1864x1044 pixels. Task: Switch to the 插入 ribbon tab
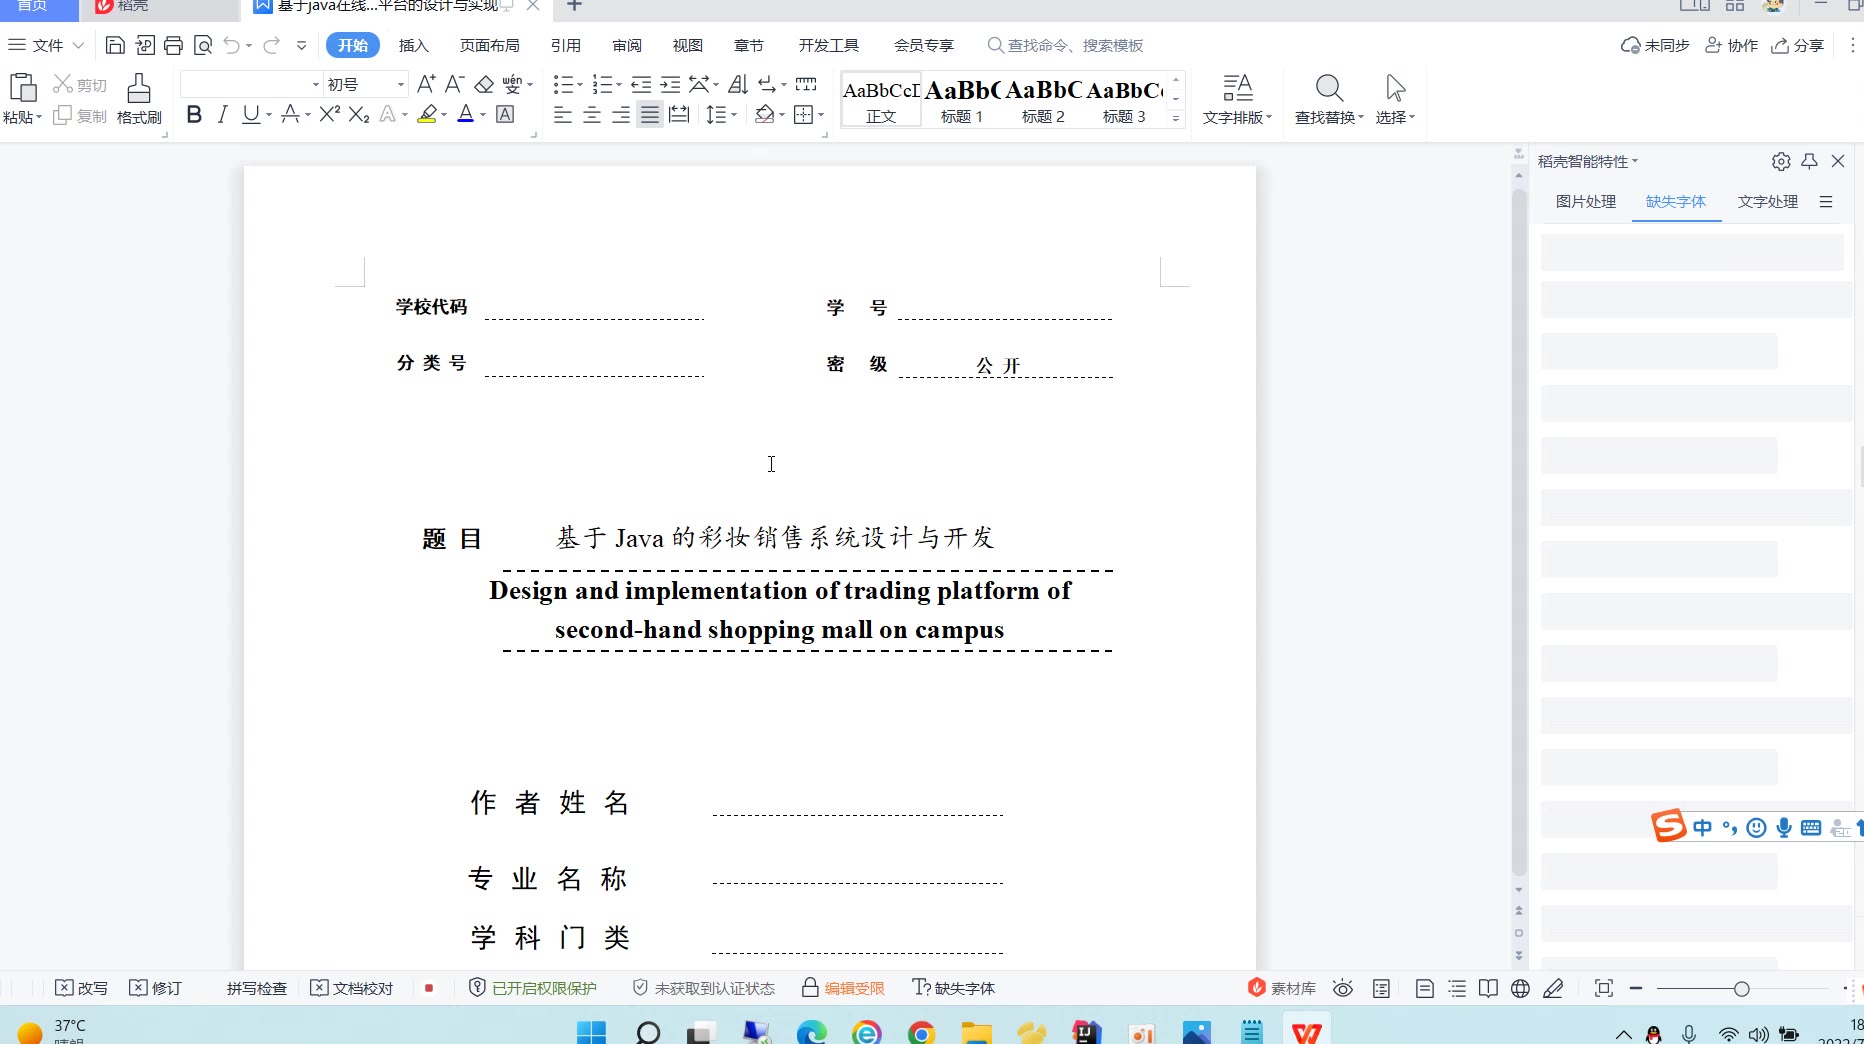pyautogui.click(x=413, y=45)
